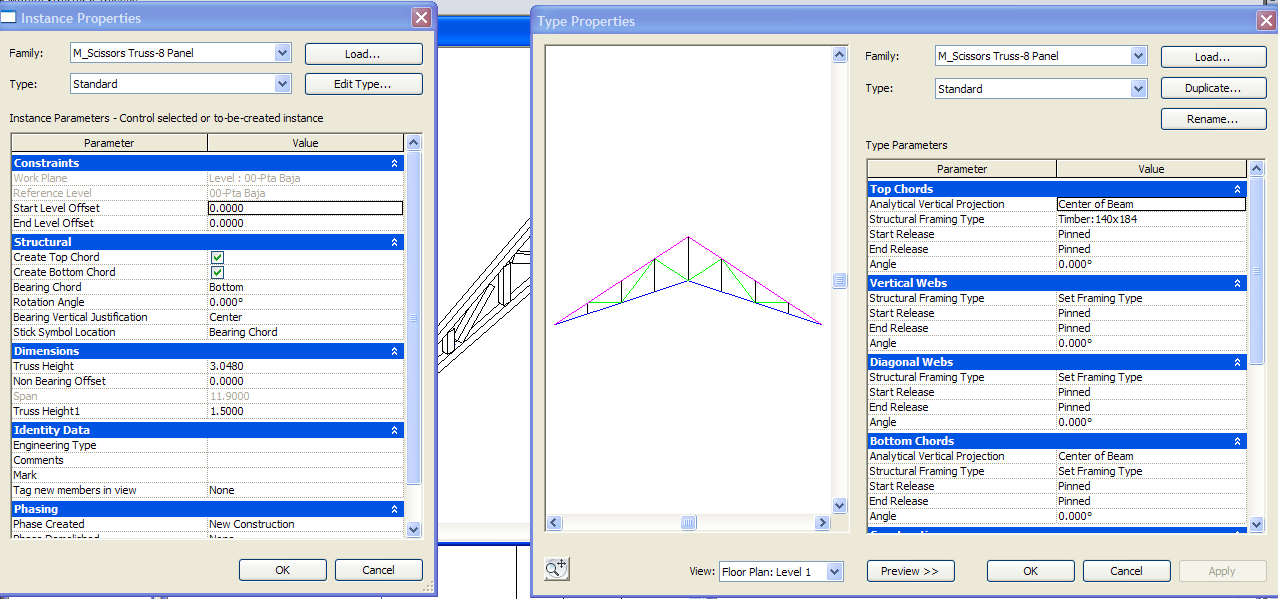Click the zoom magnifier icon under the preview

pyautogui.click(x=556, y=569)
